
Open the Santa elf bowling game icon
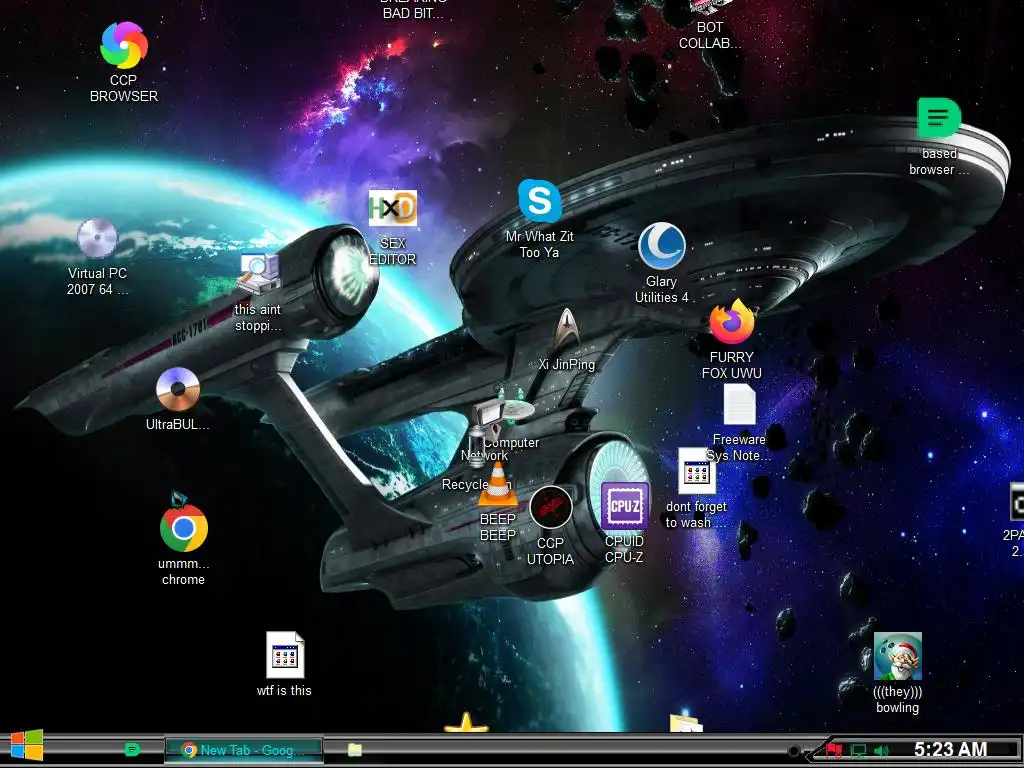(897, 656)
